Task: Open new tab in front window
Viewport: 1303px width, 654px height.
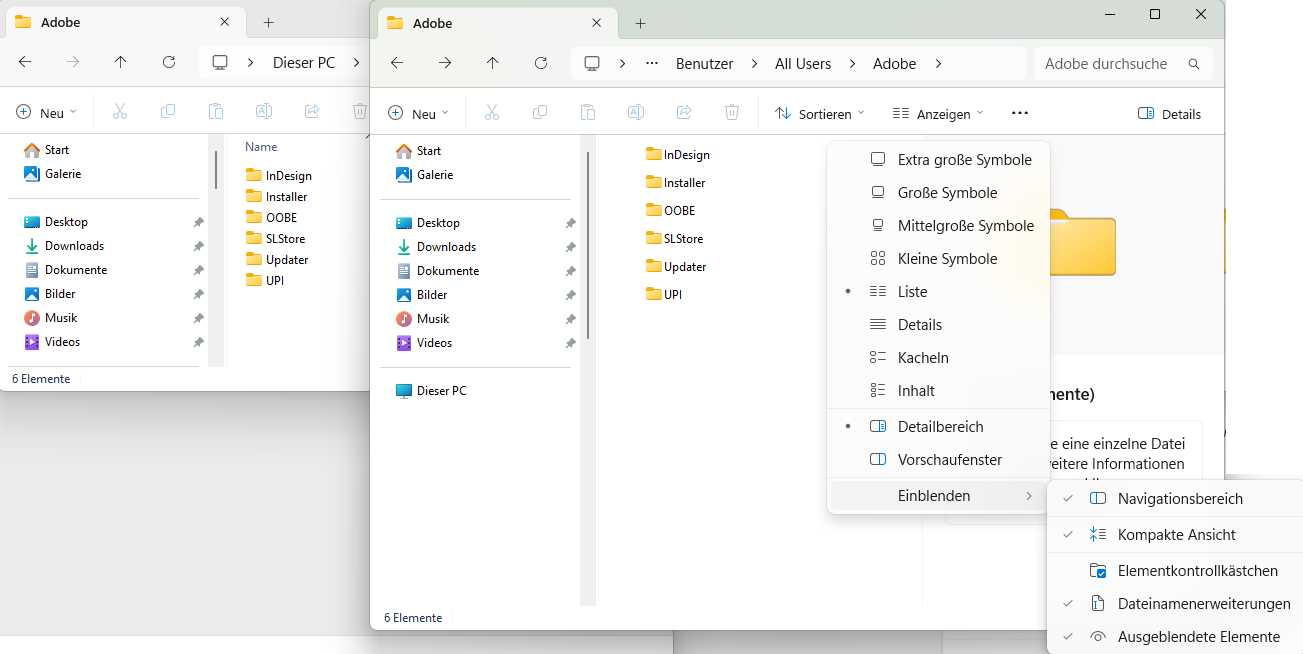Action: [x=641, y=23]
